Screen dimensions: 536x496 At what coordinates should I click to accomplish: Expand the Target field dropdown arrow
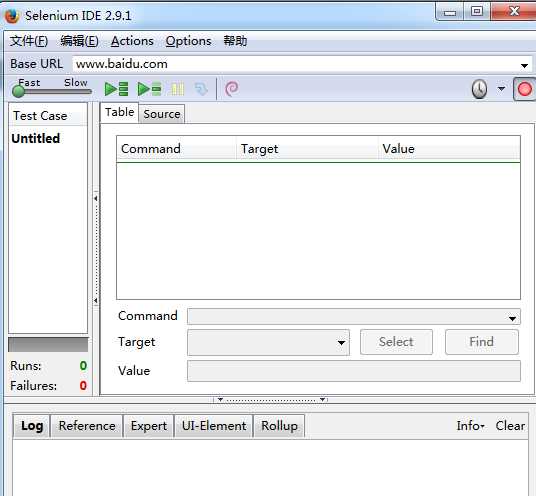[341, 343]
